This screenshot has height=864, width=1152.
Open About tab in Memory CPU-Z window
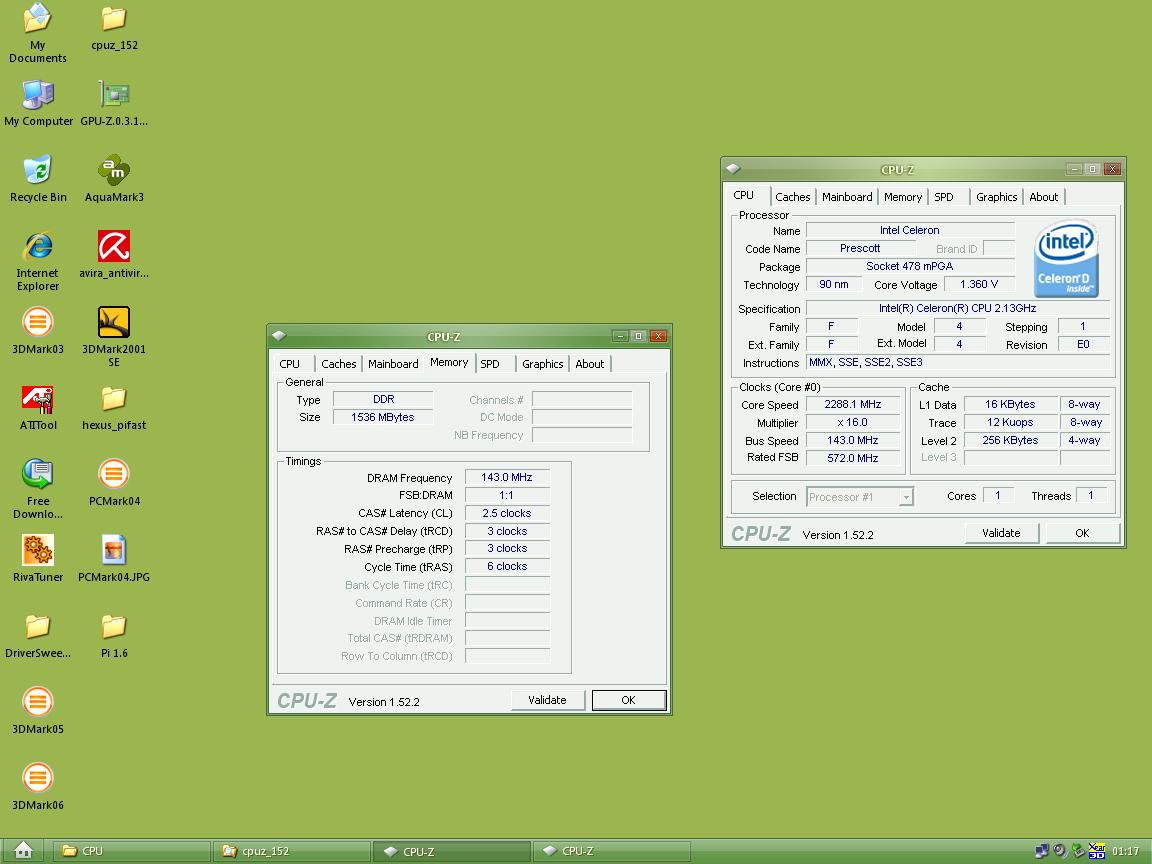[589, 364]
